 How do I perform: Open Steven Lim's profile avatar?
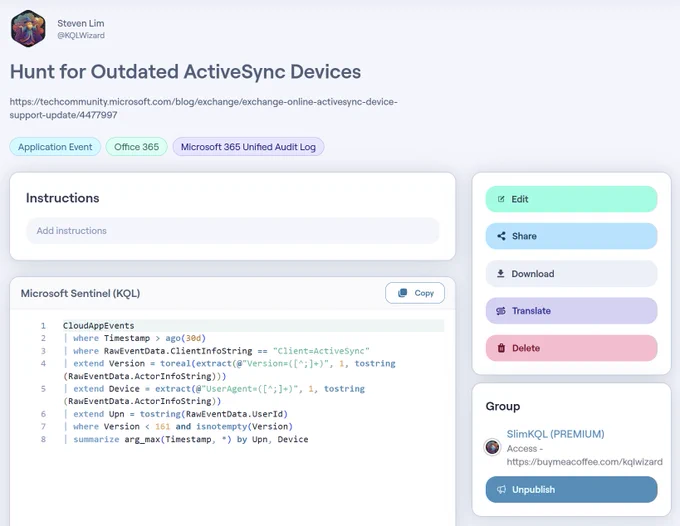(28, 29)
